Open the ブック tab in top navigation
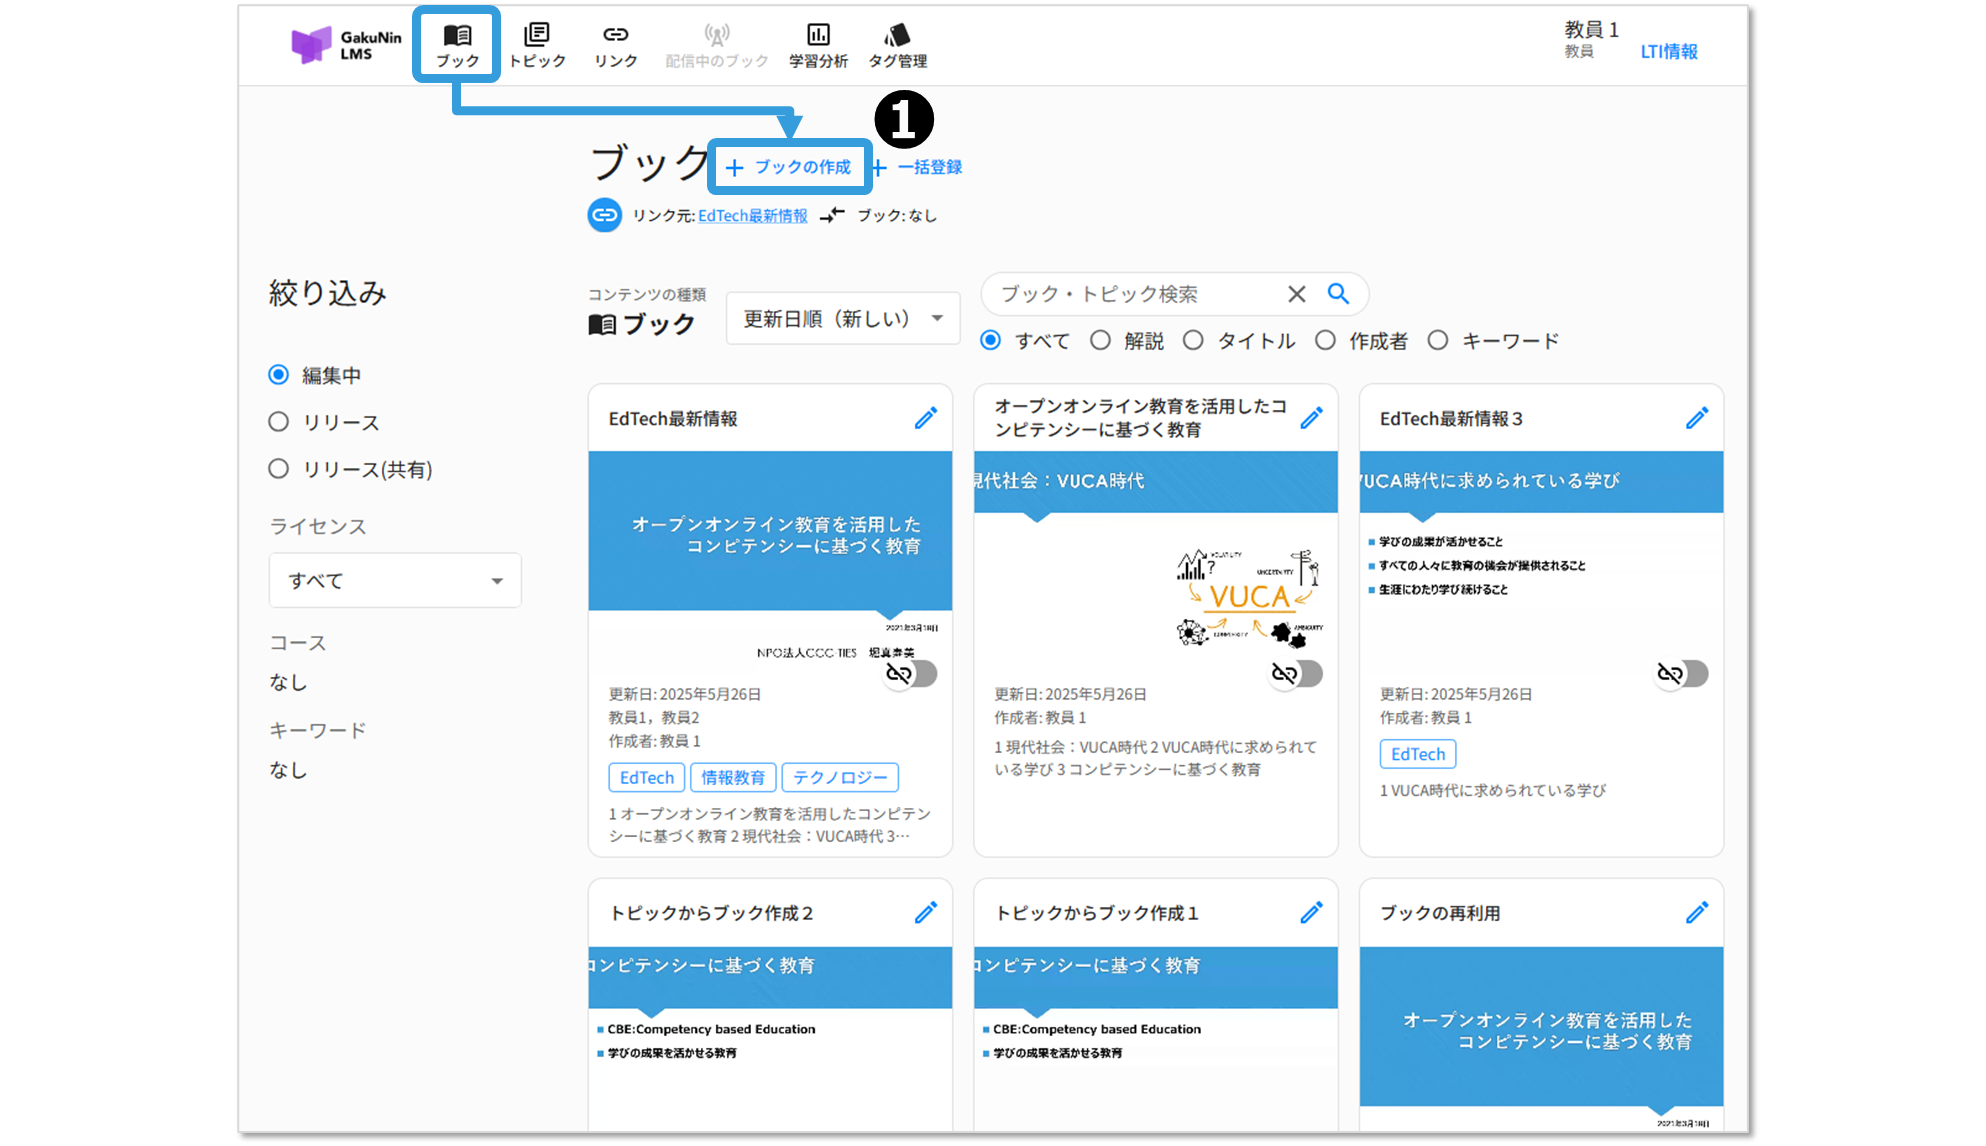 pyautogui.click(x=457, y=45)
